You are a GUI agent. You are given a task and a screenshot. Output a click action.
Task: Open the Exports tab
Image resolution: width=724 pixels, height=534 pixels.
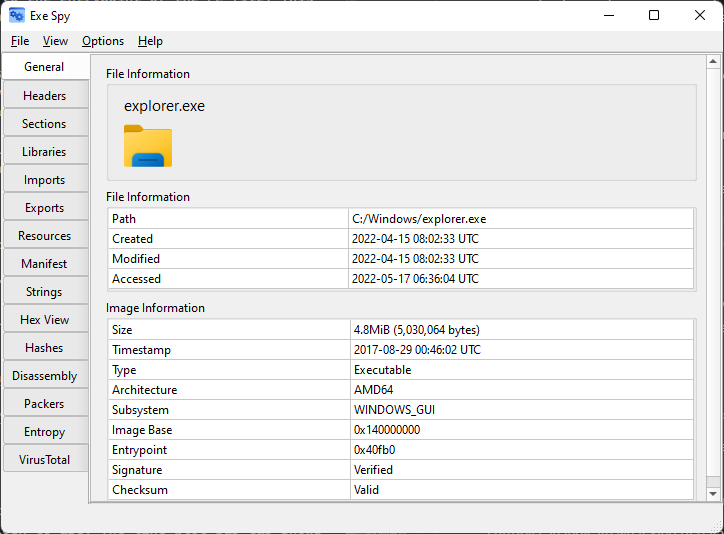(44, 208)
